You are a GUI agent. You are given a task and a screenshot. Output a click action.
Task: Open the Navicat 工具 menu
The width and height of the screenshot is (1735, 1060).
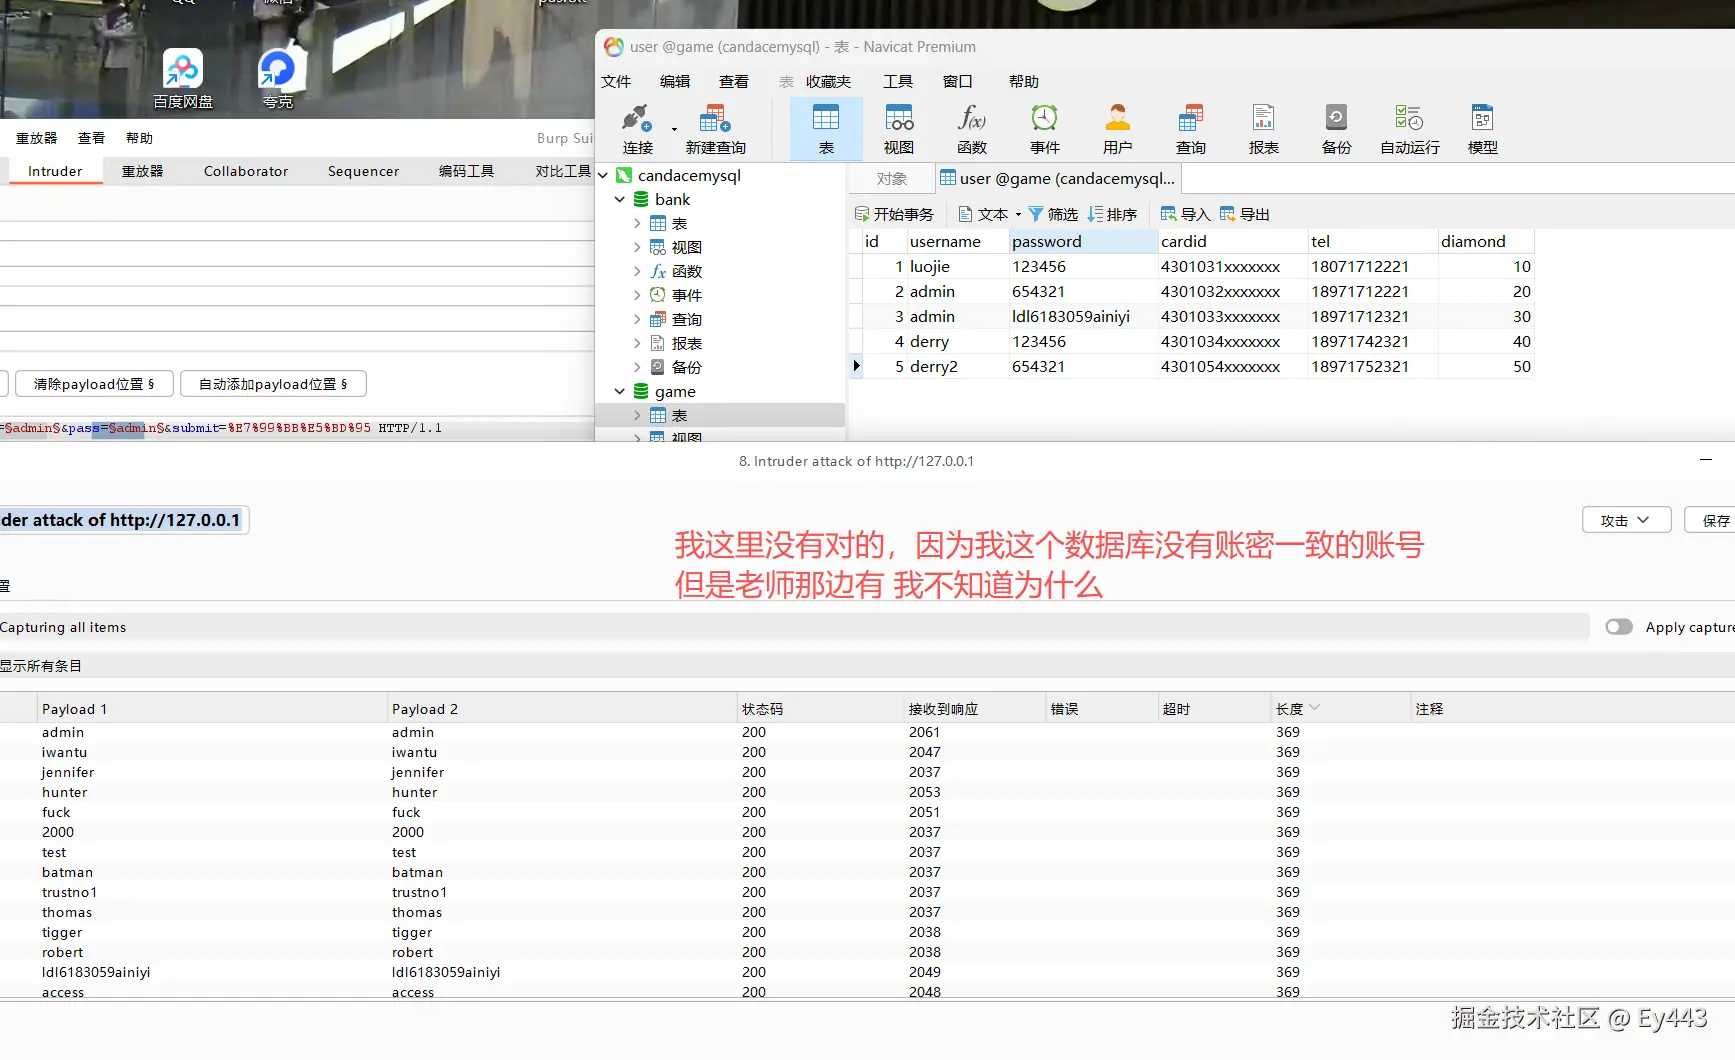point(898,82)
